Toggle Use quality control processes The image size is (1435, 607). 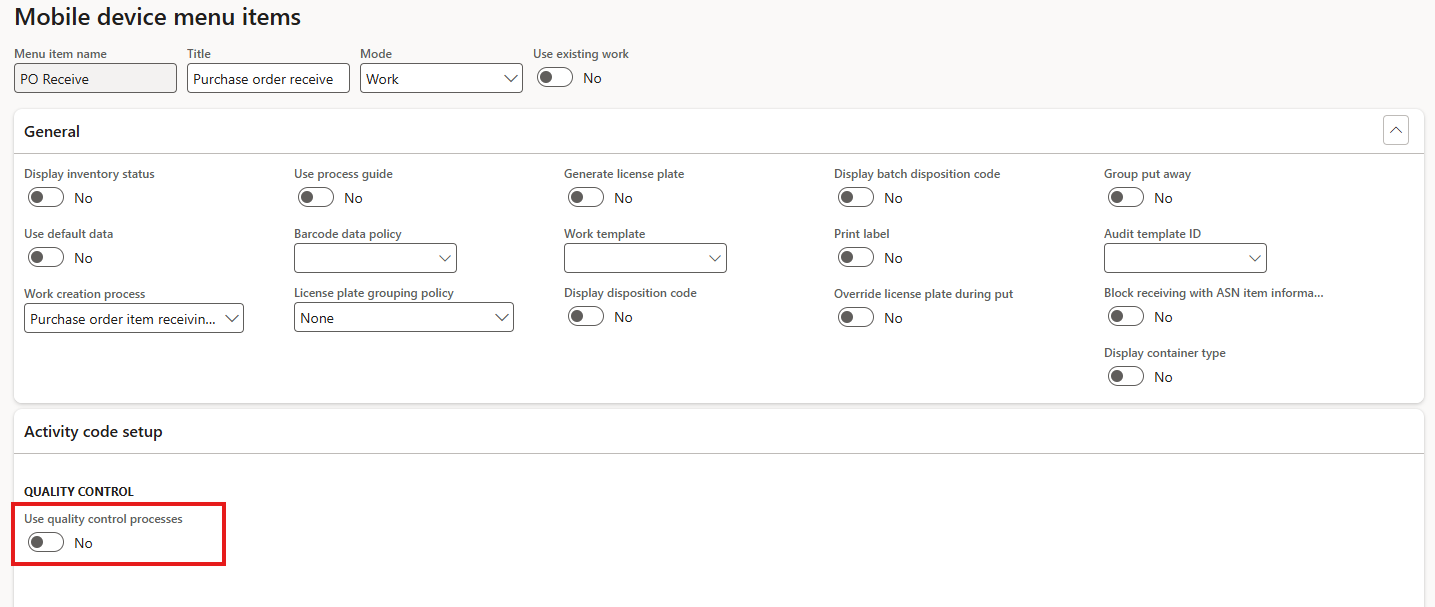[x=46, y=542]
